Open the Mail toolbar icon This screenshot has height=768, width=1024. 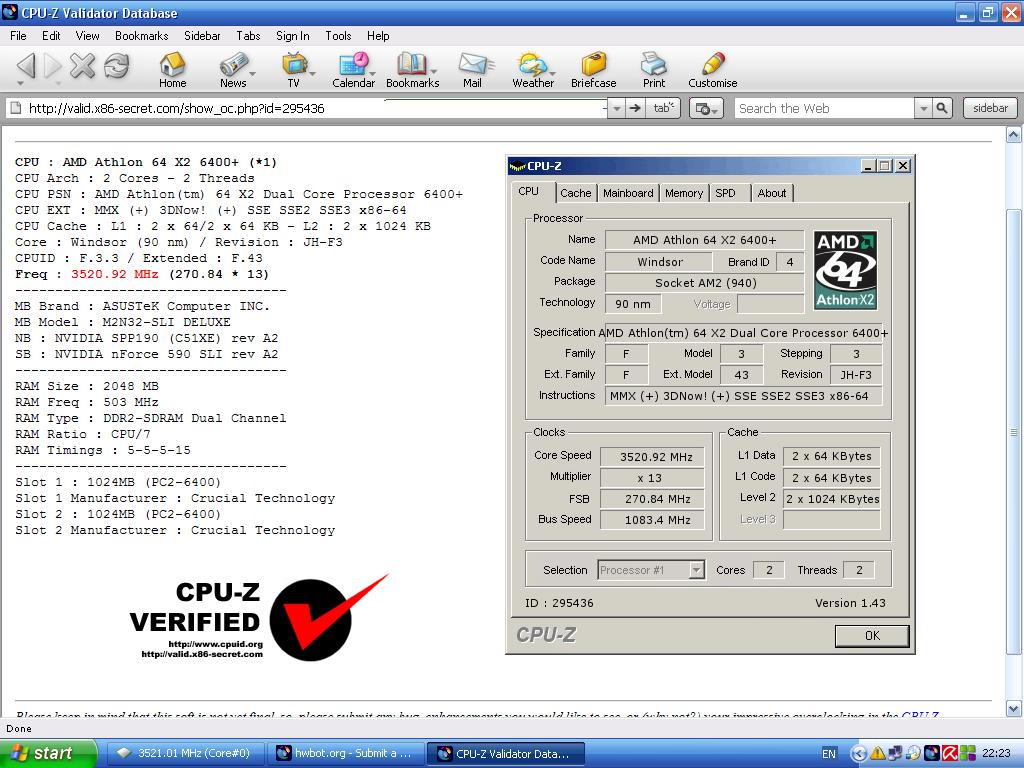(472, 71)
